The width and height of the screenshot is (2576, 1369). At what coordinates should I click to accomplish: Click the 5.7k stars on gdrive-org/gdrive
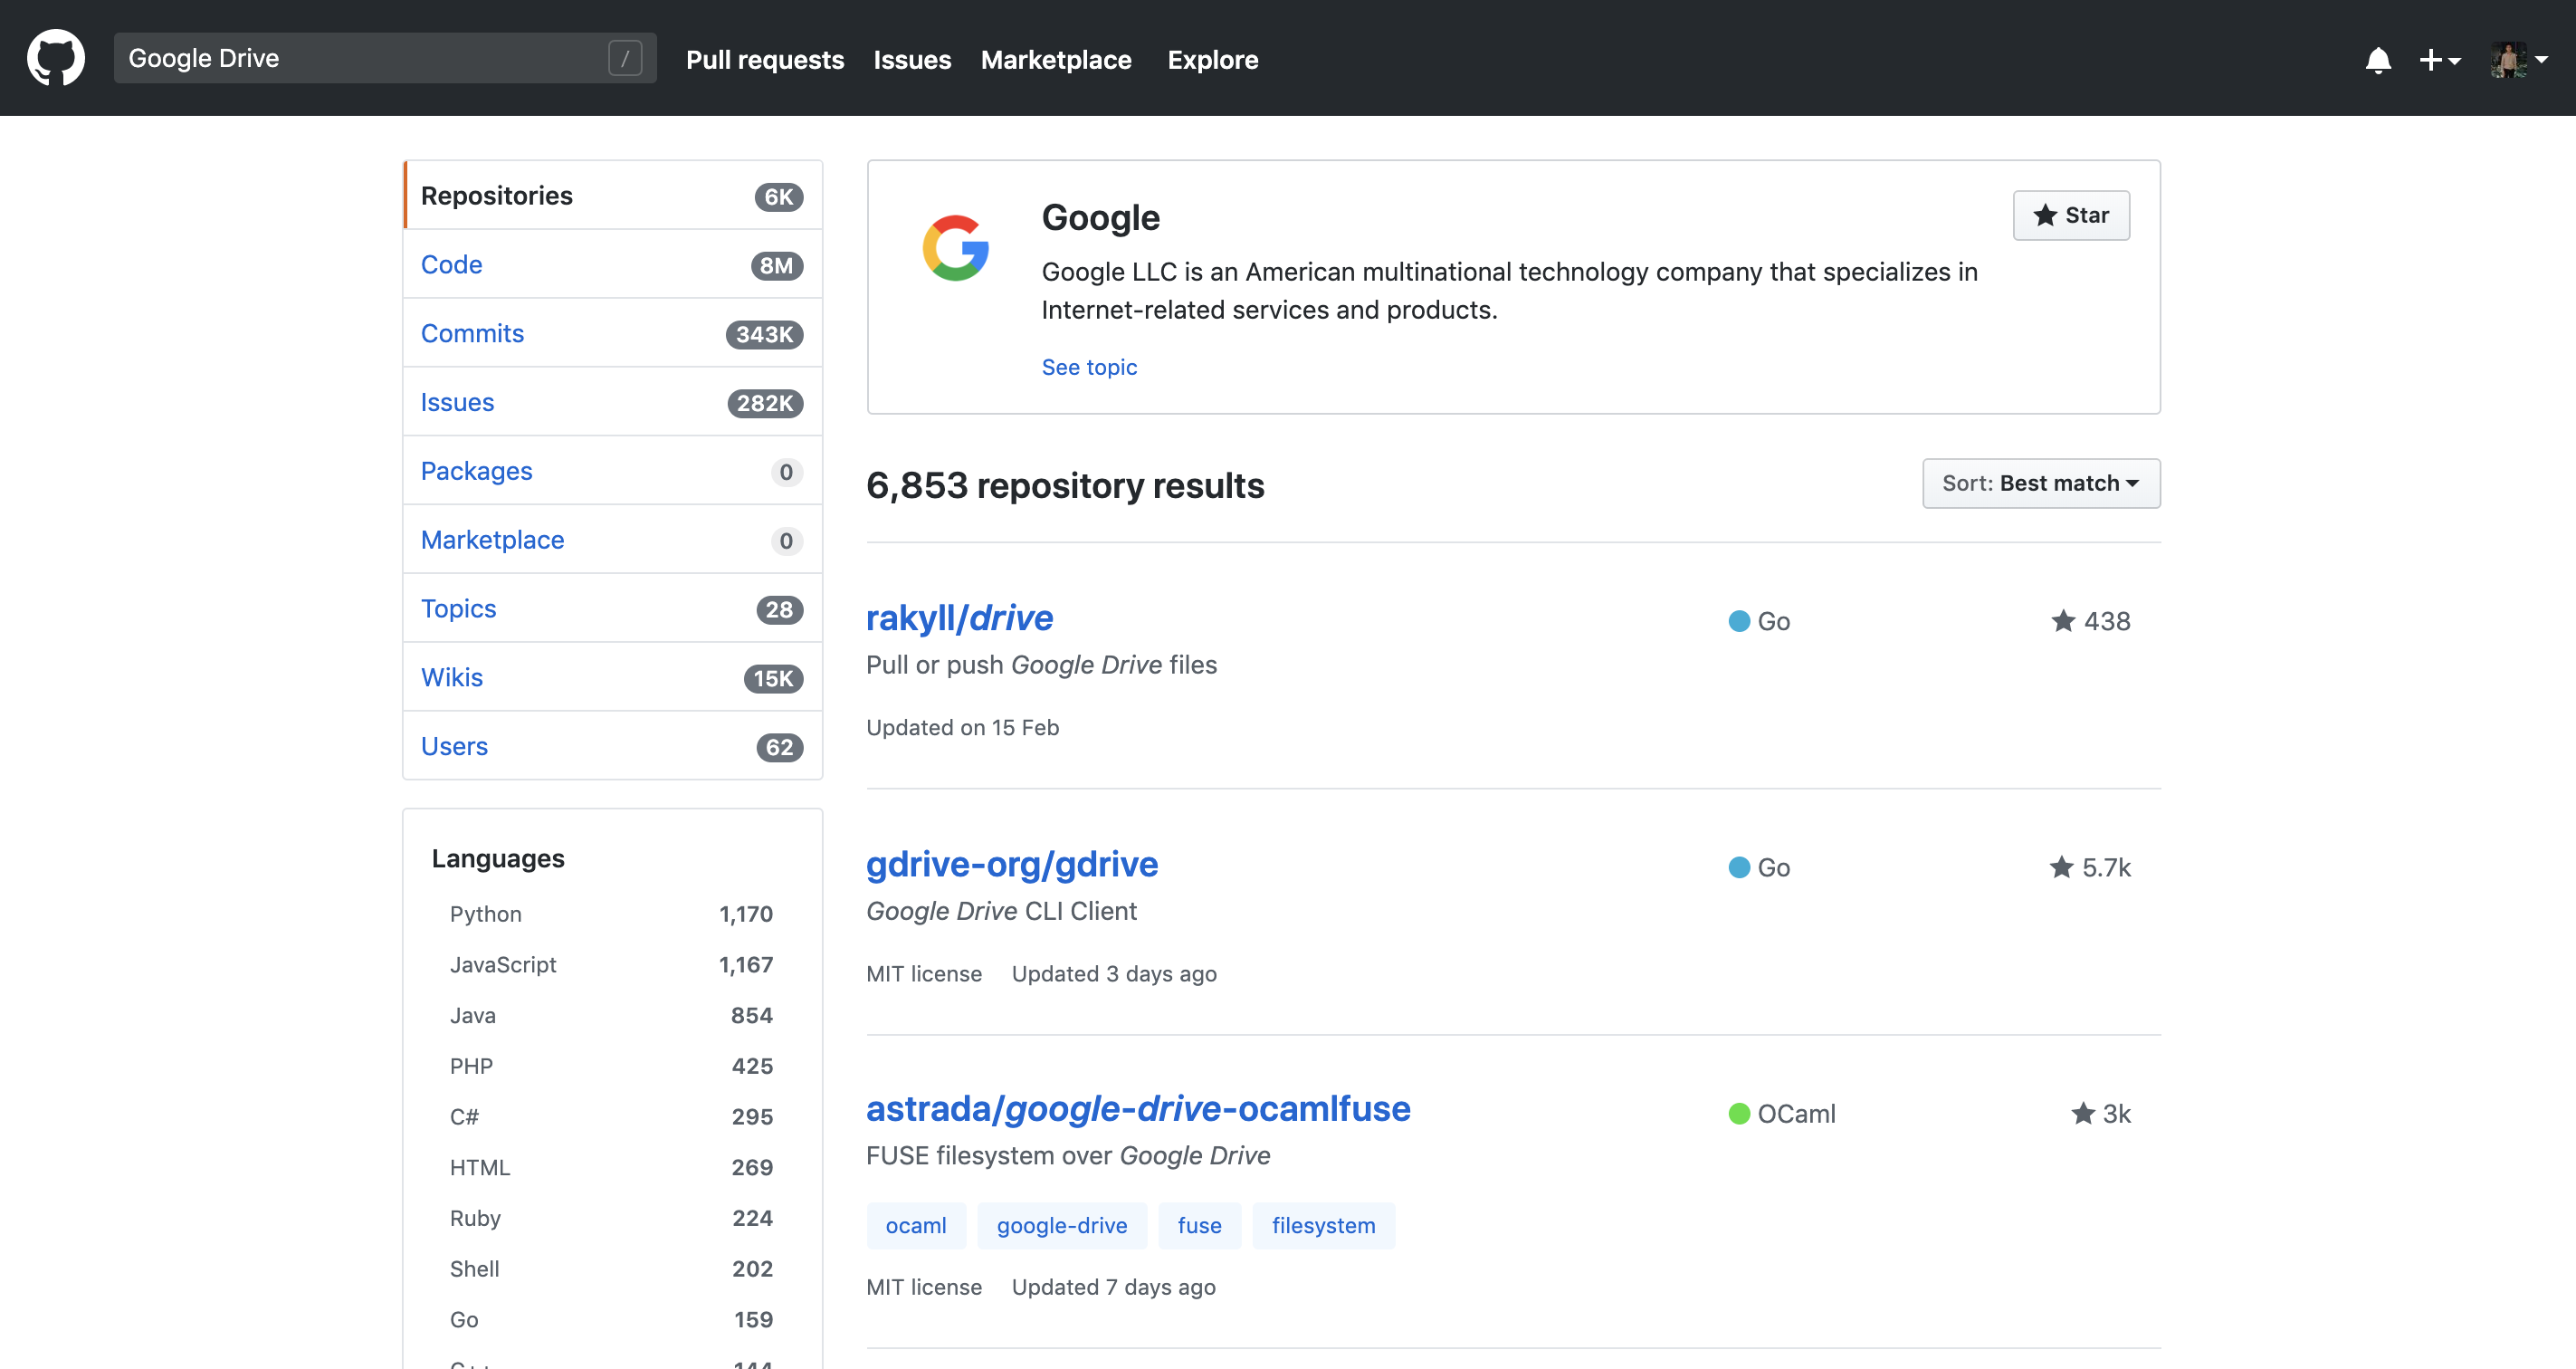(2089, 867)
